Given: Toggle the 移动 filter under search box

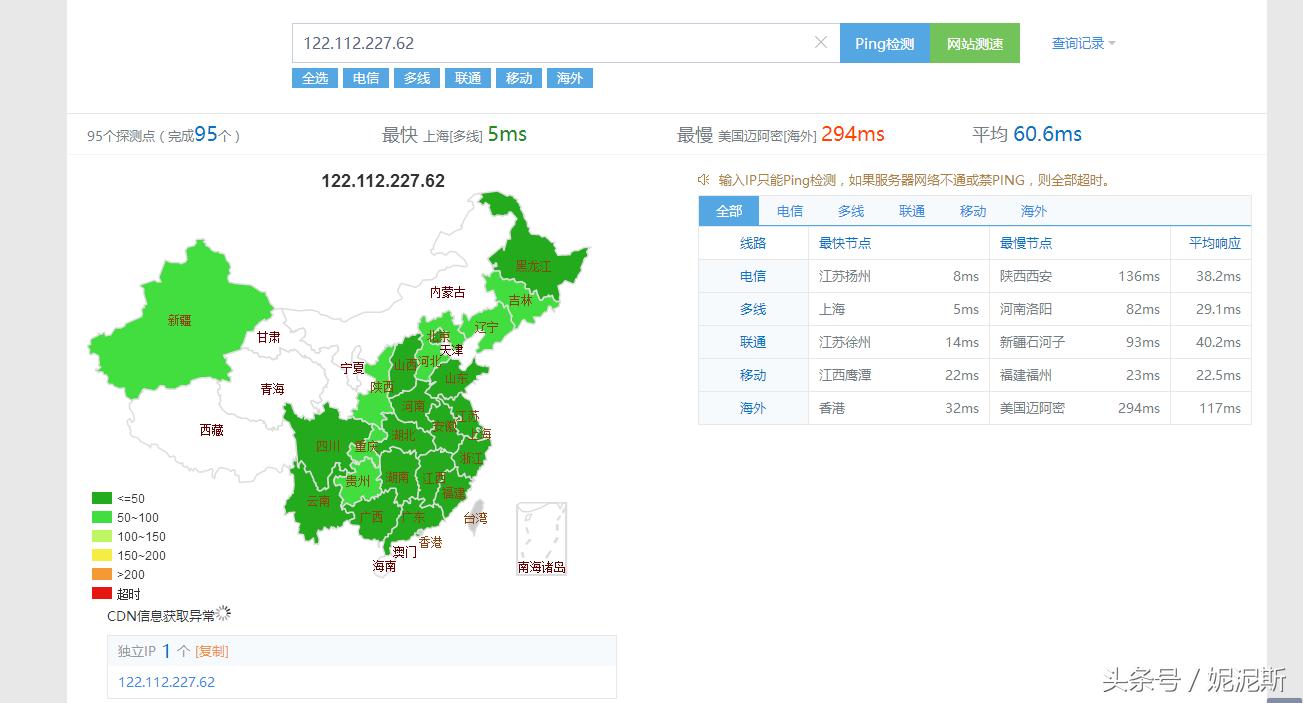Looking at the screenshot, I should pos(518,77).
